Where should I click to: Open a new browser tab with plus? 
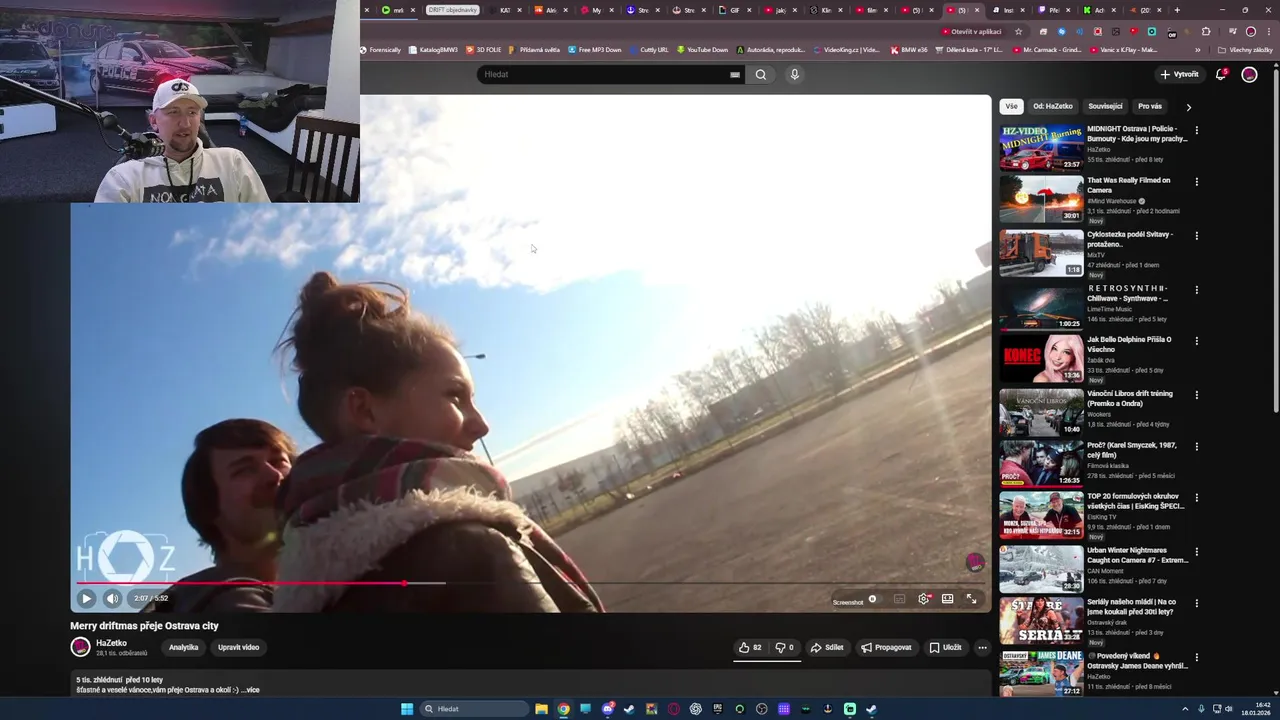[1177, 10]
